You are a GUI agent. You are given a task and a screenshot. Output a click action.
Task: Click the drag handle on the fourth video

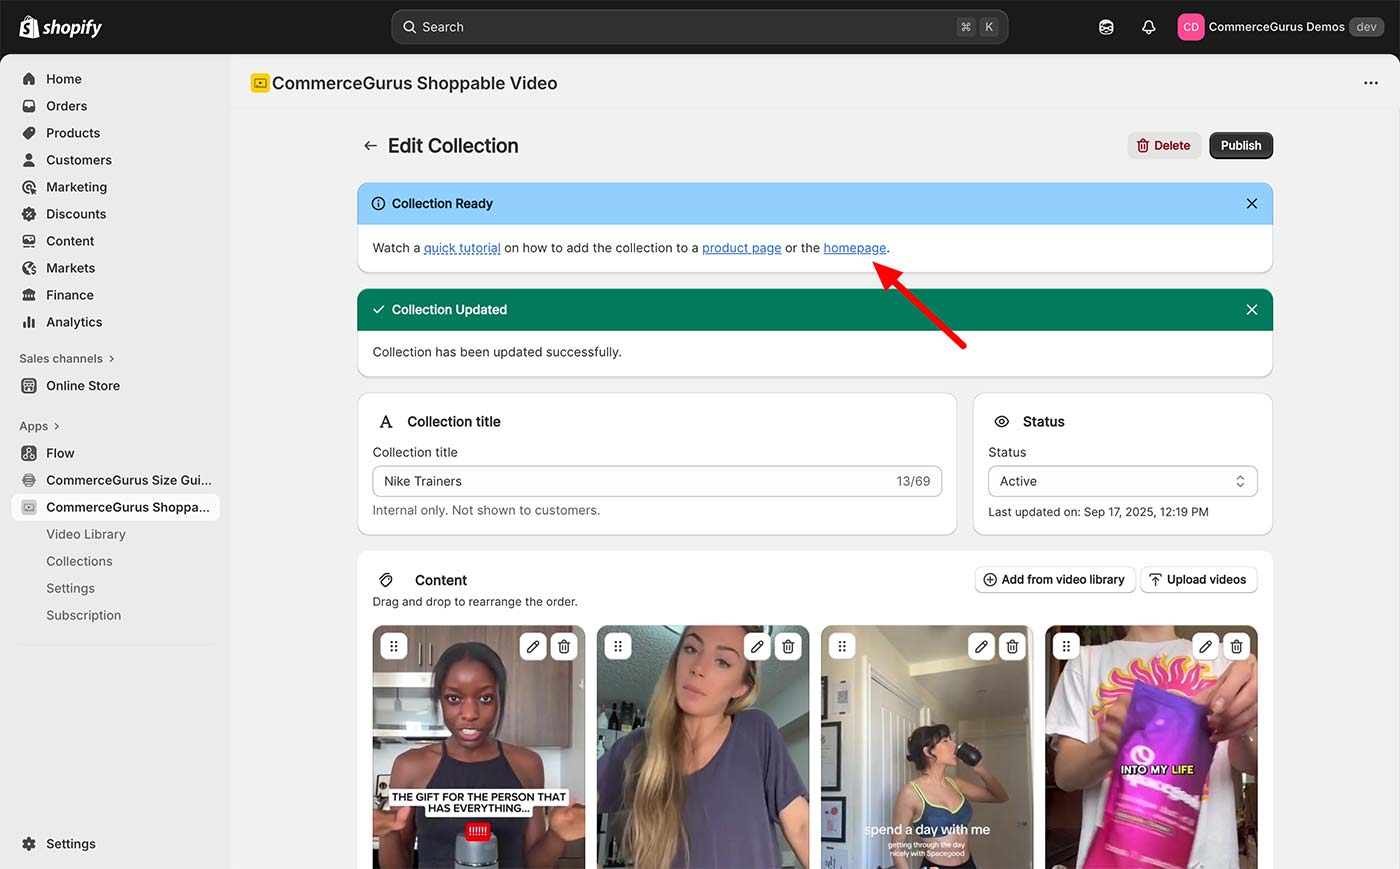tap(1066, 646)
